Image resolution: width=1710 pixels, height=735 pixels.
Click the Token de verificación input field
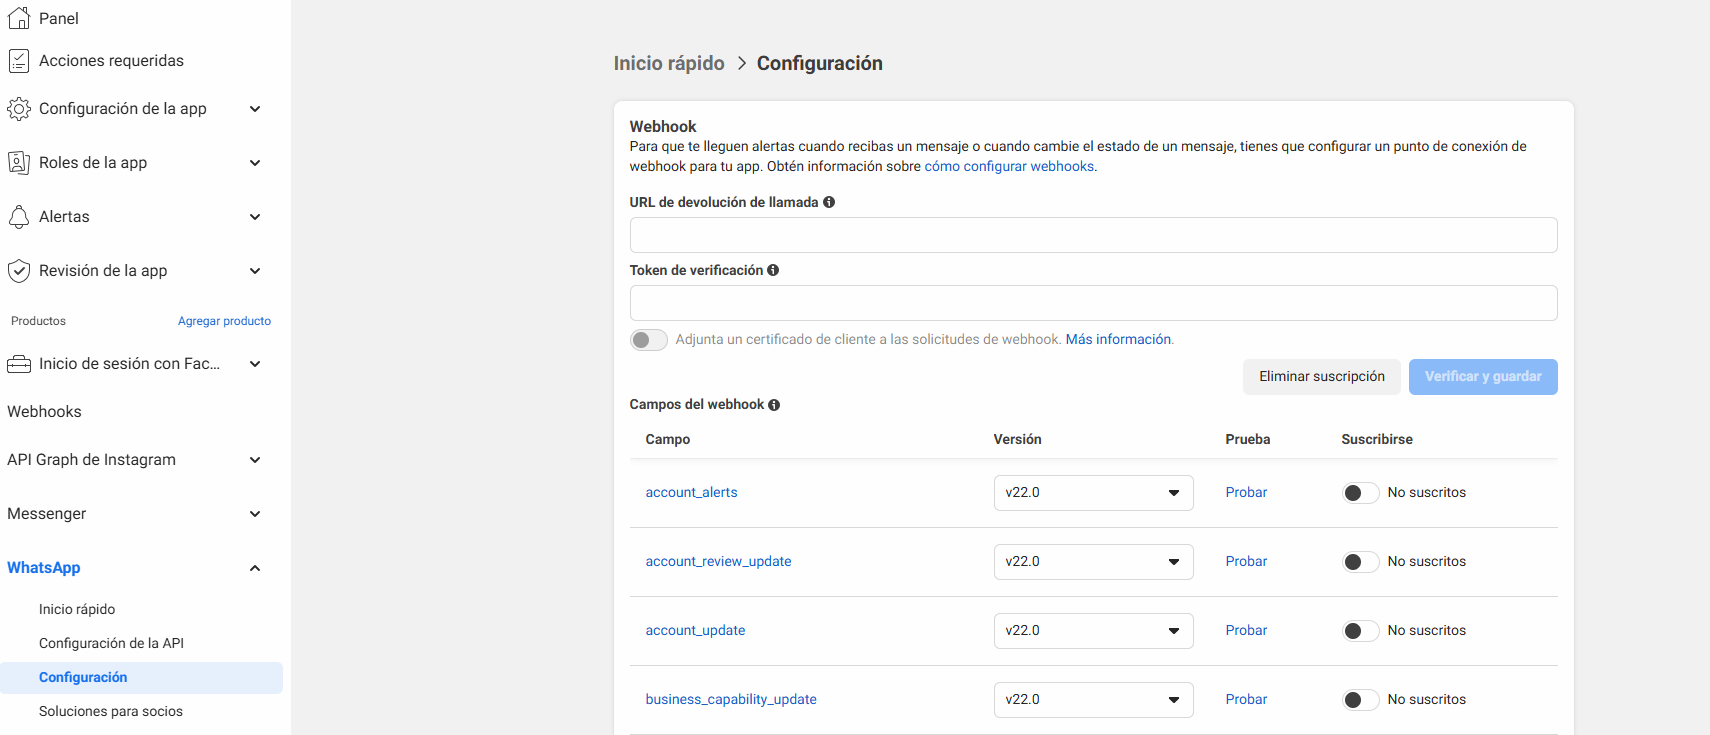pyautogui.click(x=1093, y=303)
